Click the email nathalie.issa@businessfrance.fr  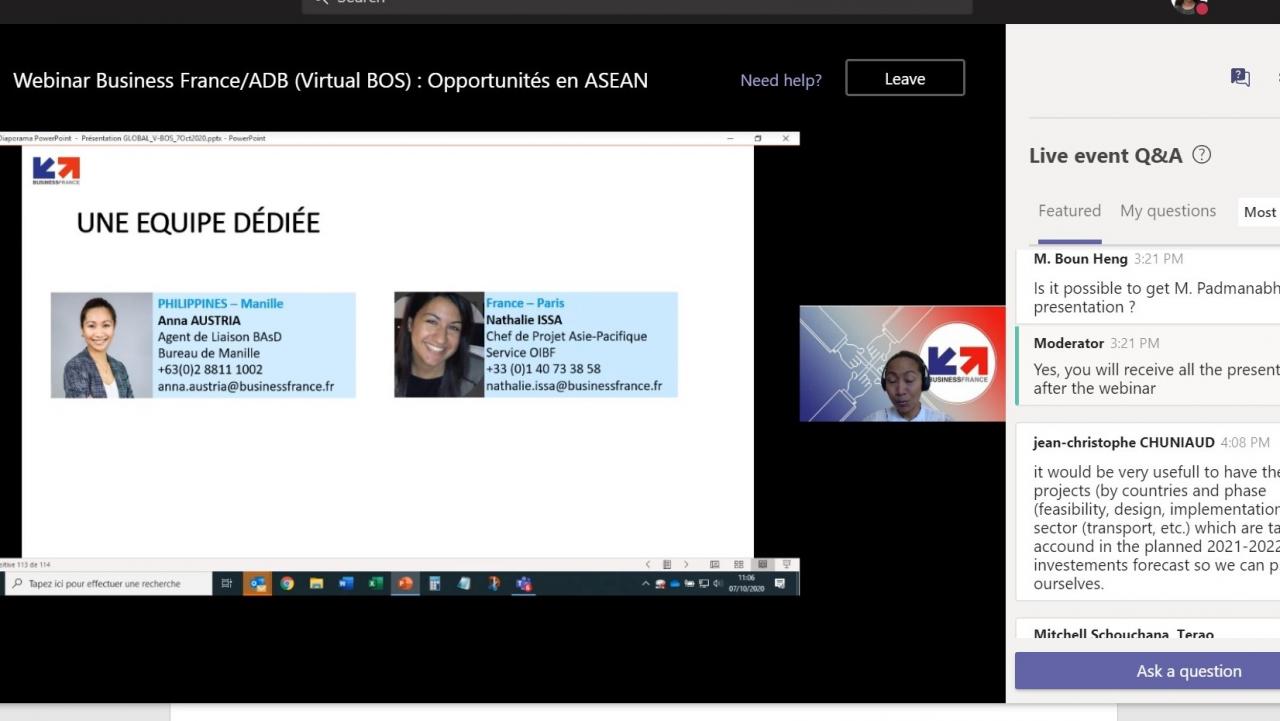(x=574, y=386)
